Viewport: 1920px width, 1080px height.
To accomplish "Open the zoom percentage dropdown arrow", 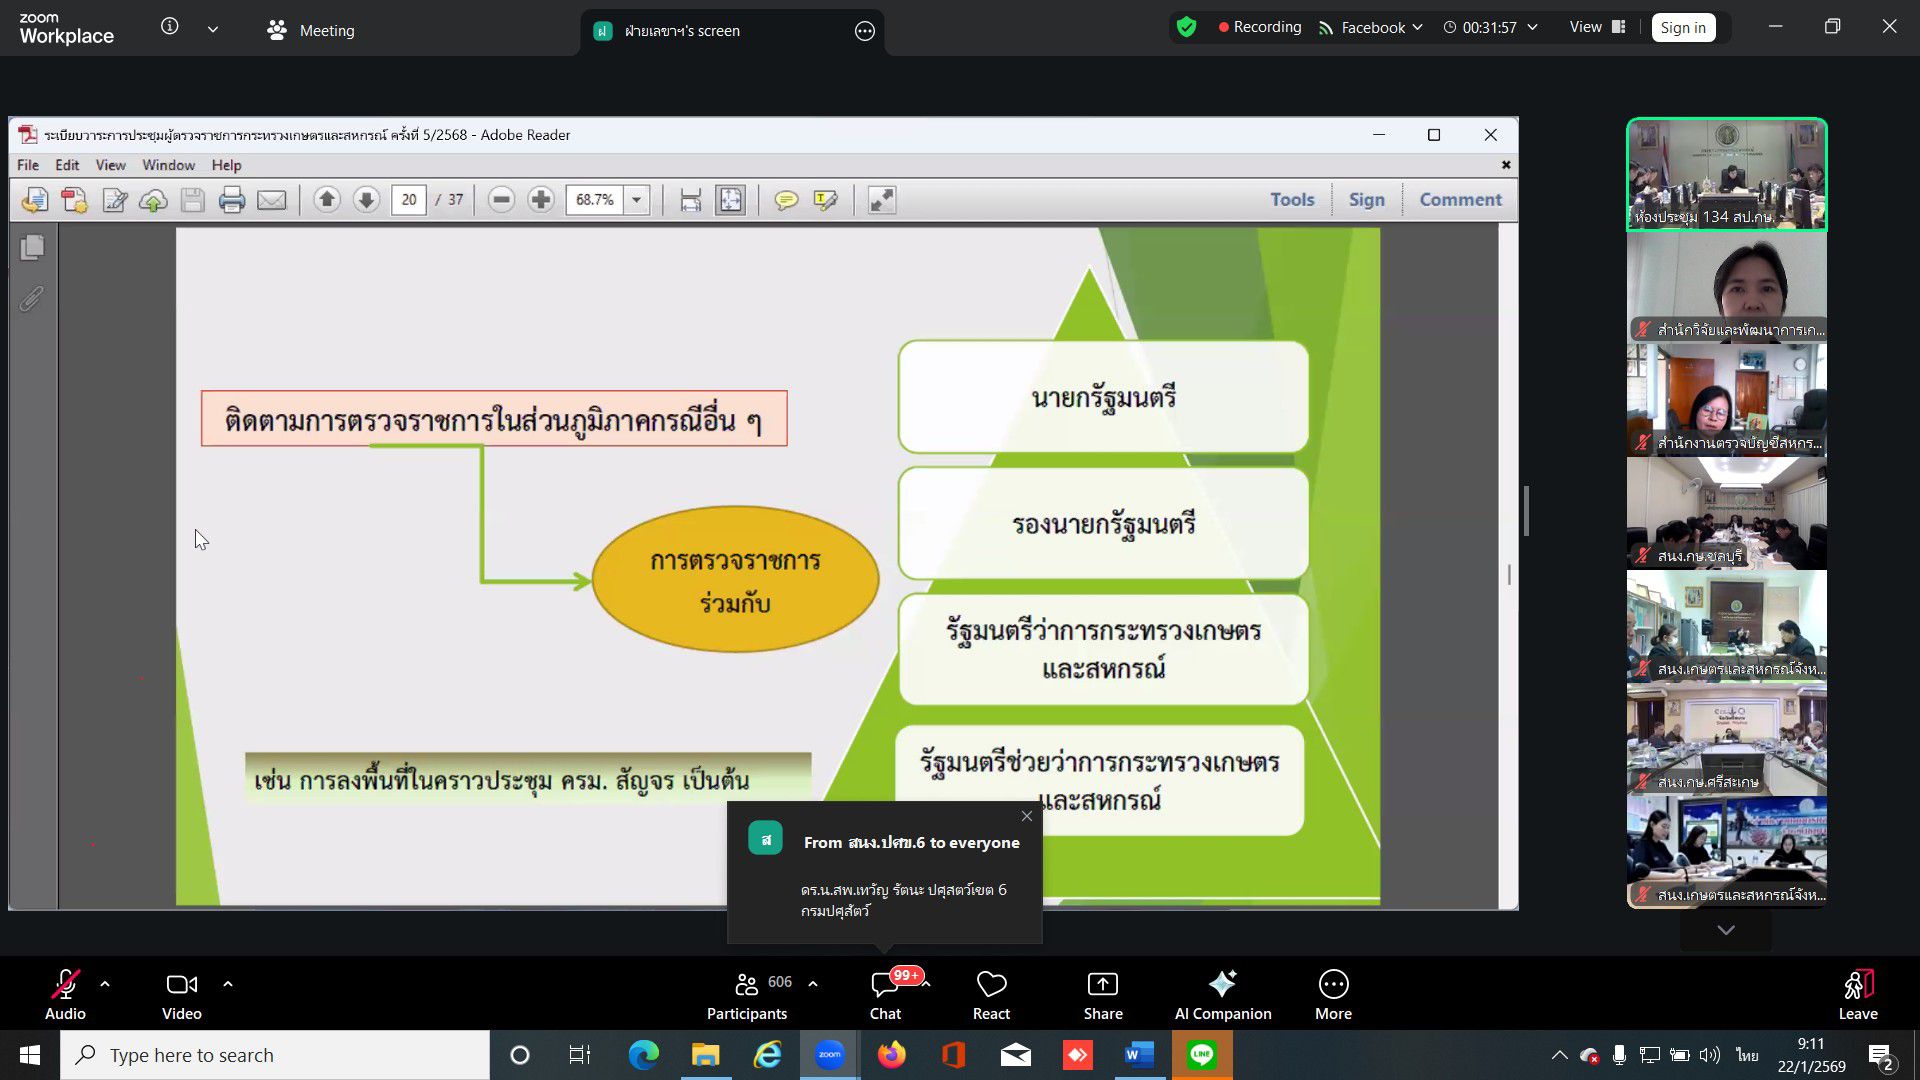I will (636, 200).
